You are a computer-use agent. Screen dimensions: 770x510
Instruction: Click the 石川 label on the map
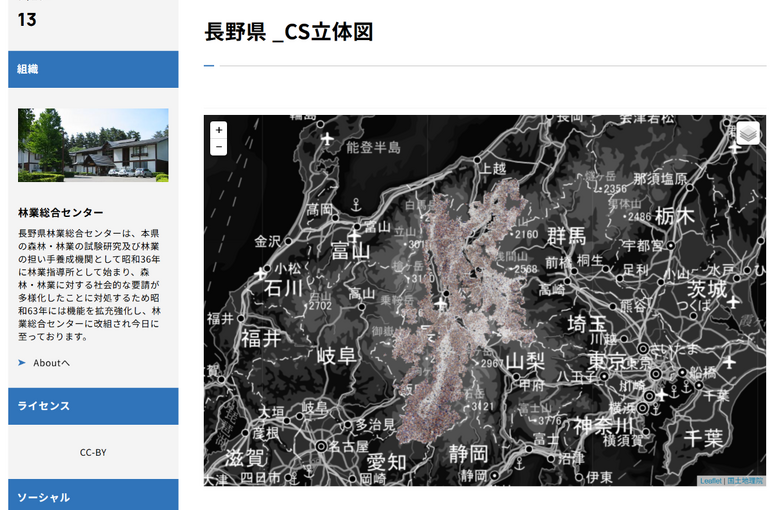(283, 288)
